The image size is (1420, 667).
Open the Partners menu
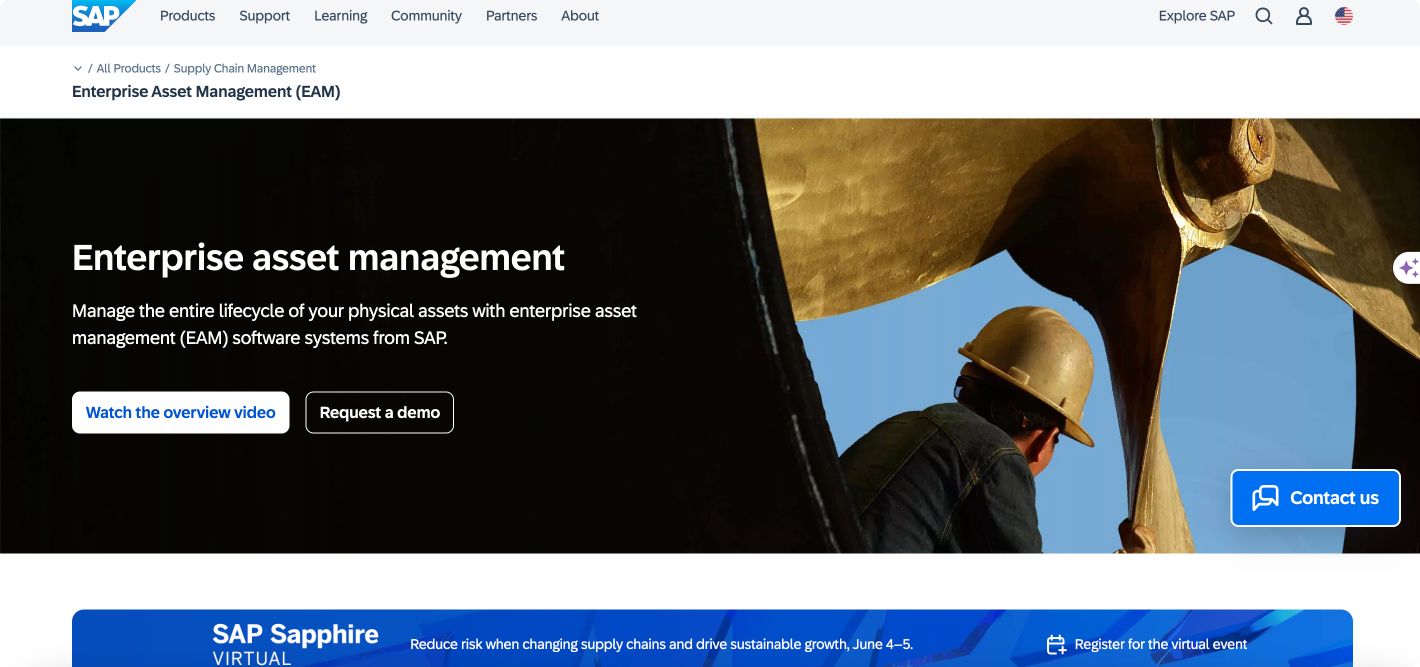512,16
